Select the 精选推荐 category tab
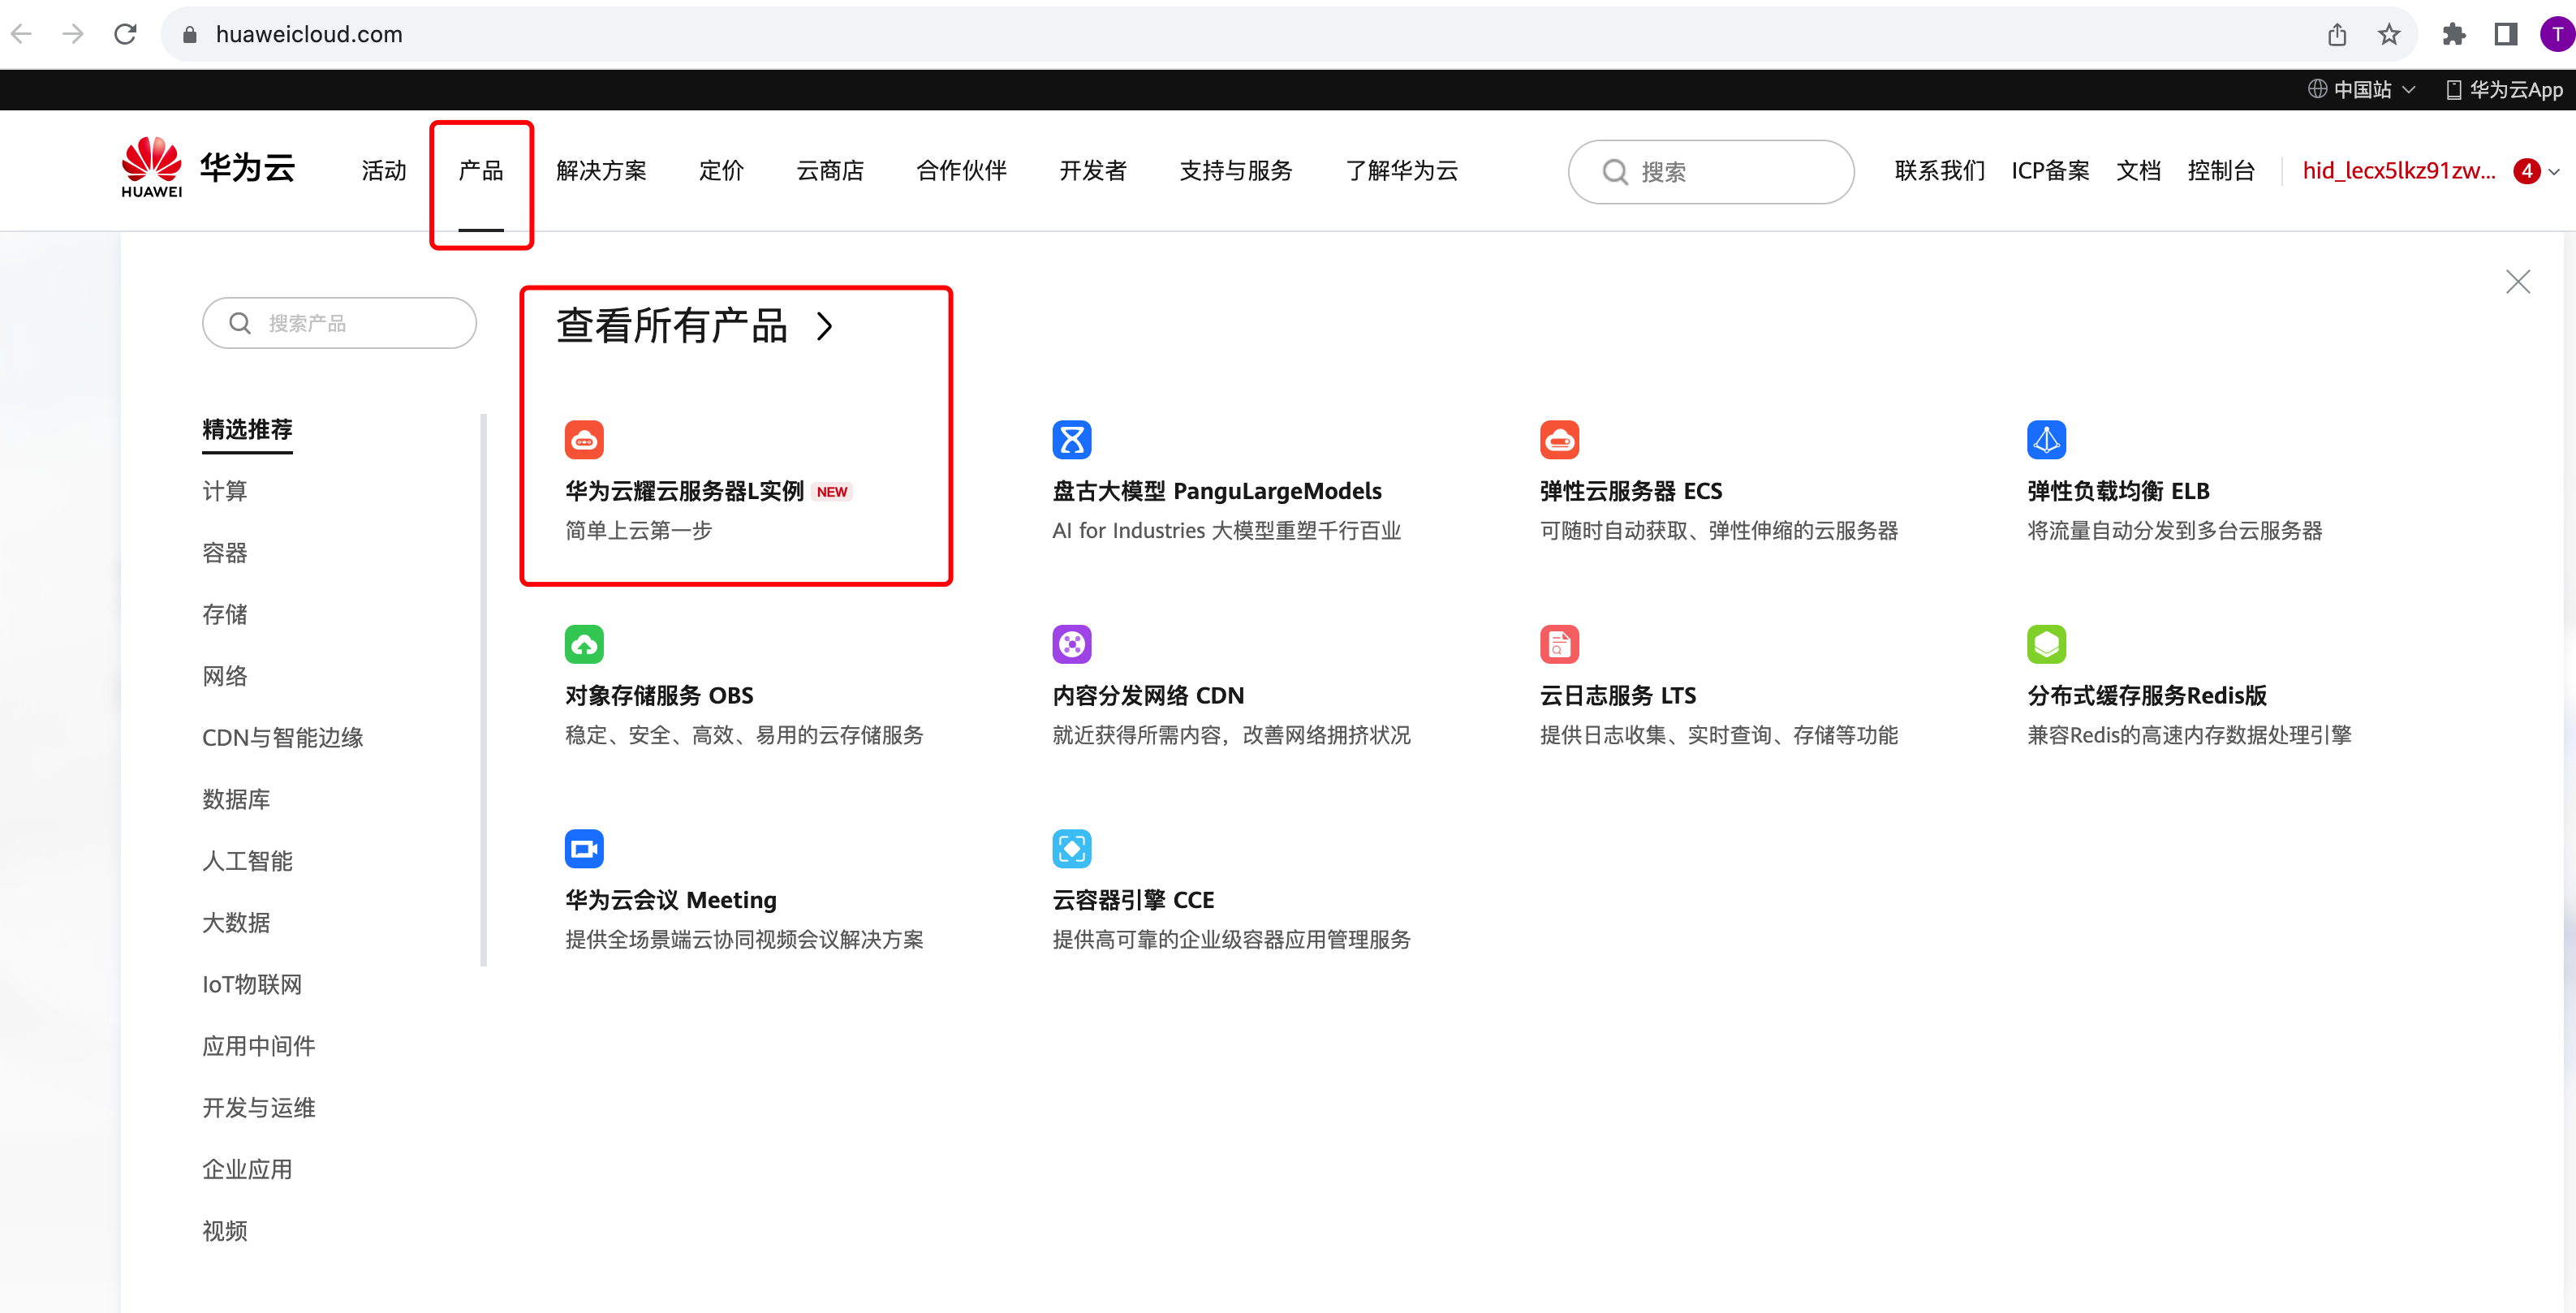 click(247, 430)
